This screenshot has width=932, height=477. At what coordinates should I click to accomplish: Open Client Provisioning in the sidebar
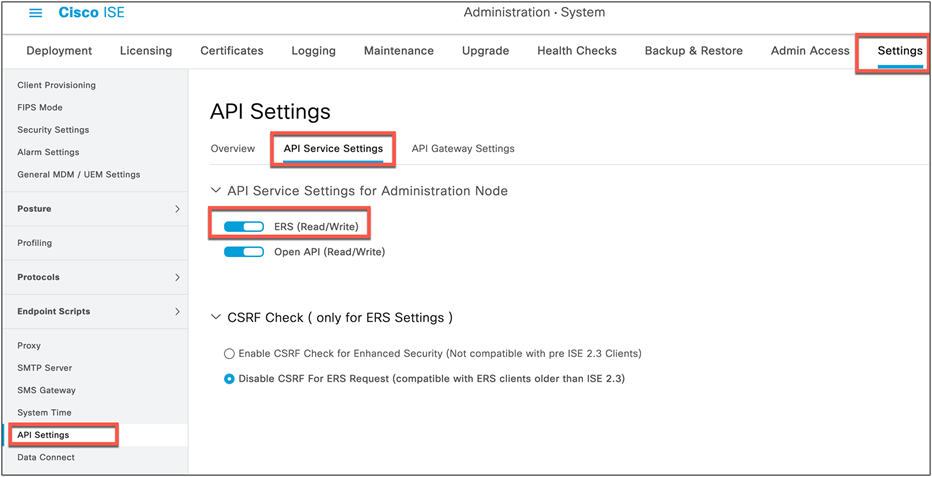tap(56, 85)
